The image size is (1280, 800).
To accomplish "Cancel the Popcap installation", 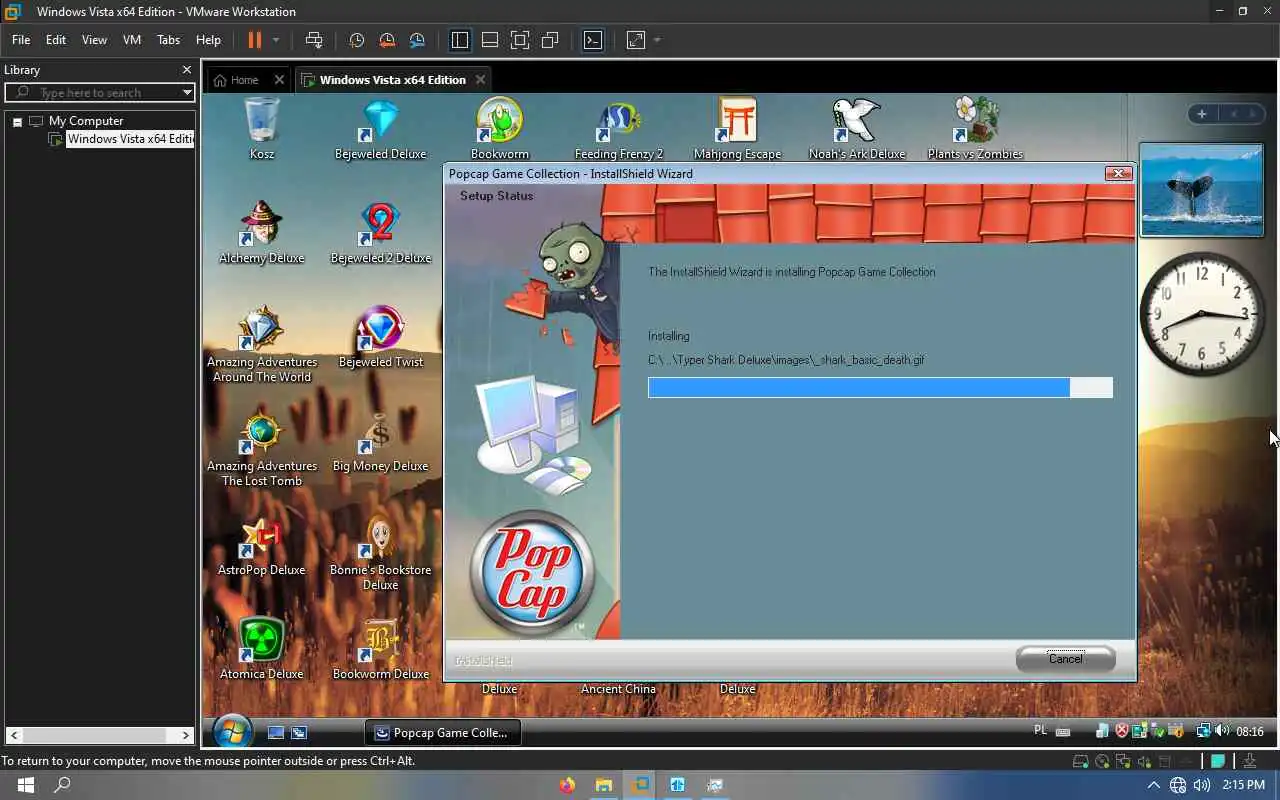I will (x=1065, y=658).
